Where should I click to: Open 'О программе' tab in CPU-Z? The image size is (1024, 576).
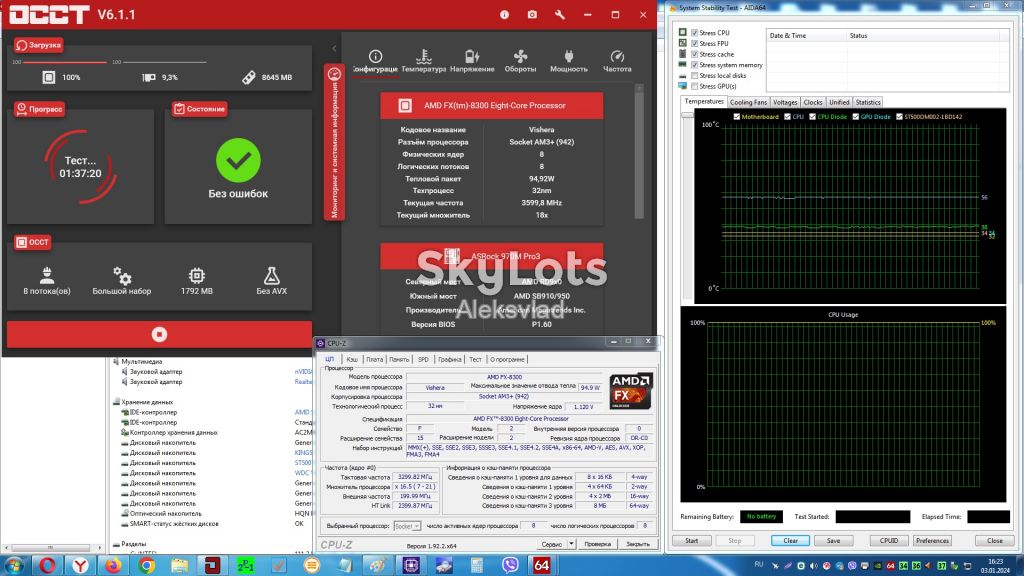[507, 359]
